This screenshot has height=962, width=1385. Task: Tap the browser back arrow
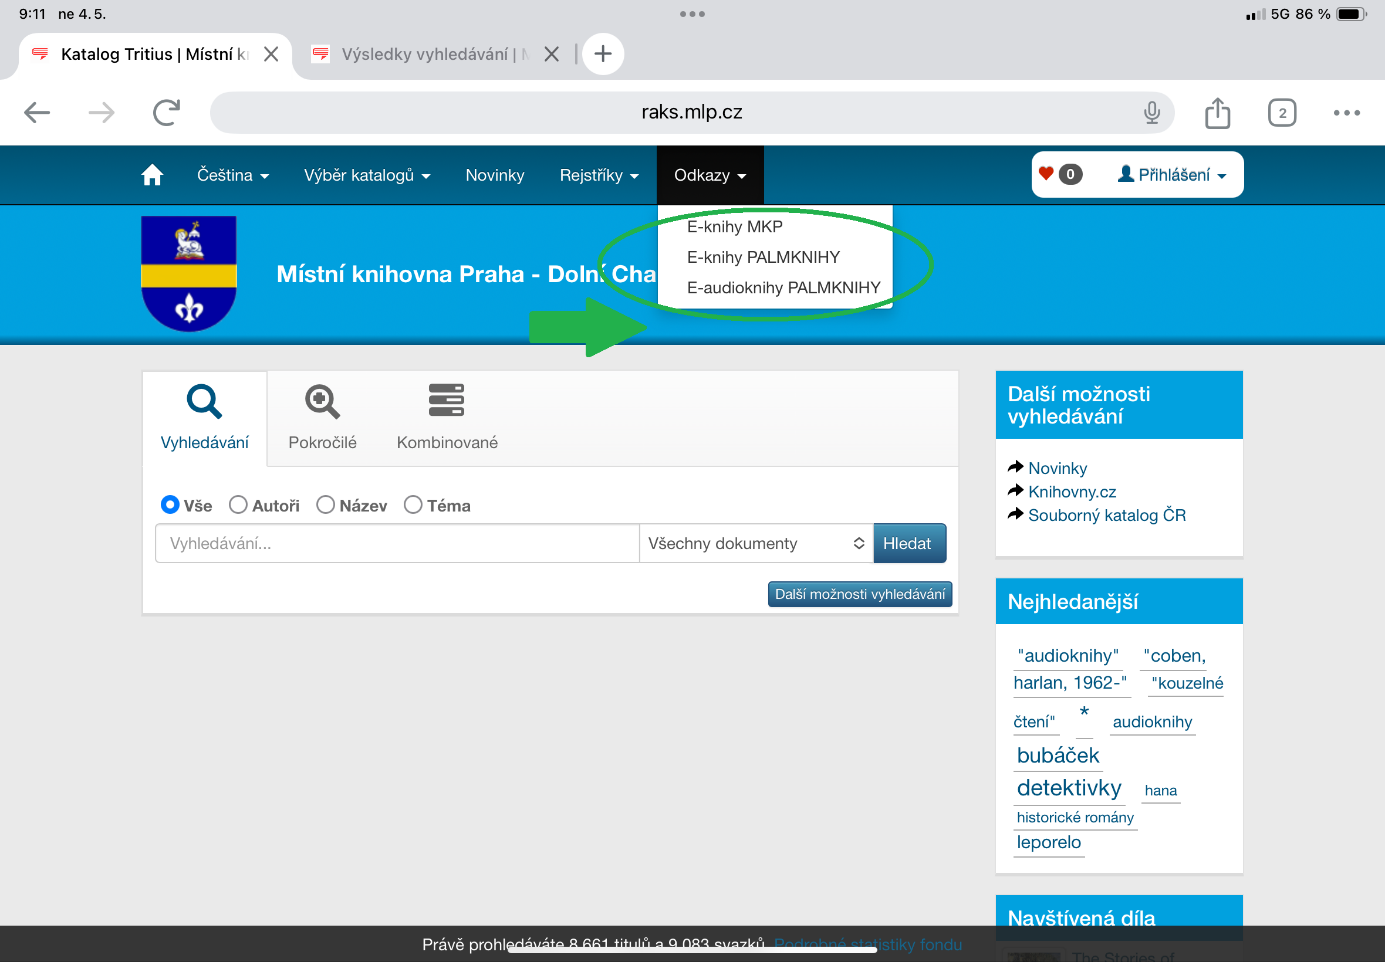click(37, 113)
